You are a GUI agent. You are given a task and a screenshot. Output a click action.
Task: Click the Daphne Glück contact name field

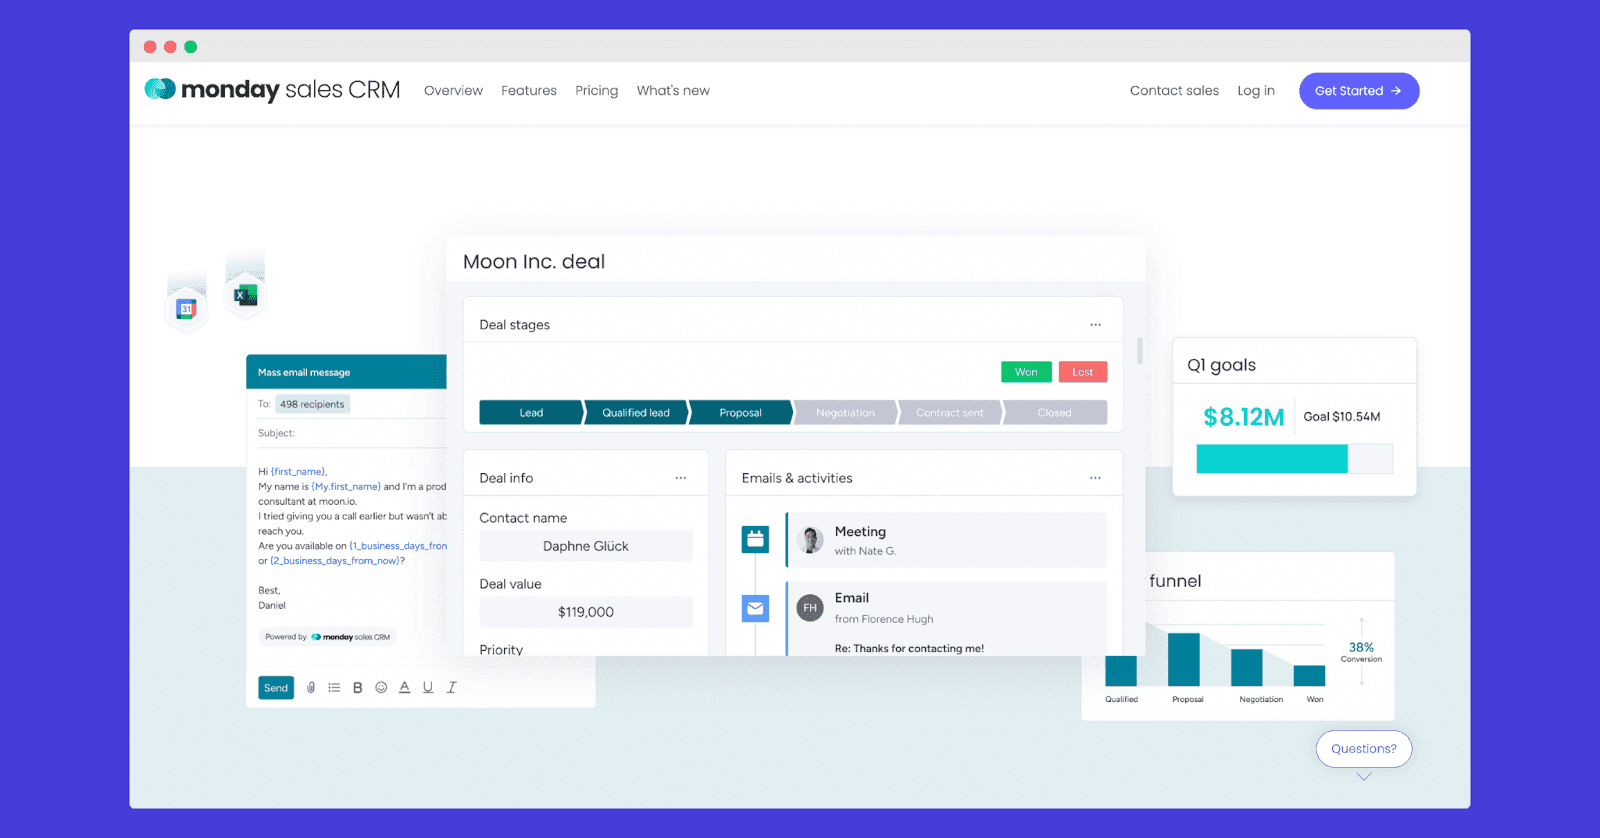coord(586,546)
